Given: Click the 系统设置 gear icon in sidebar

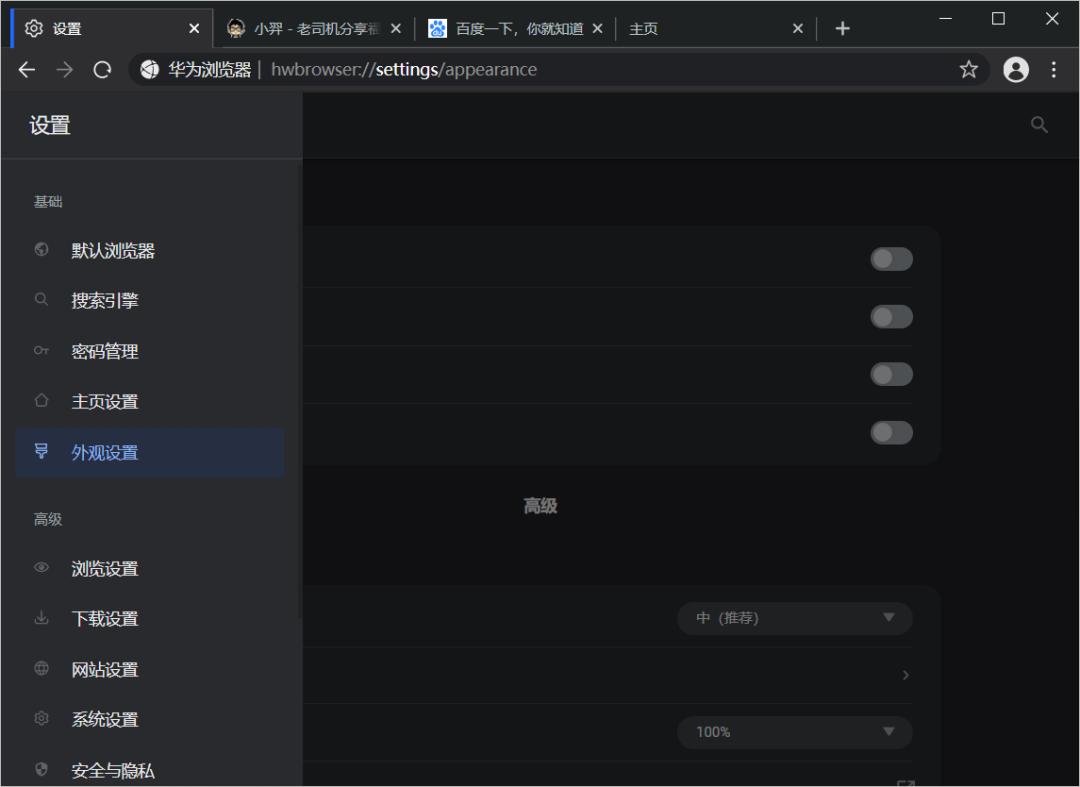Looking at the screenshot, I should pyautogui.click(x=41, y=718).
